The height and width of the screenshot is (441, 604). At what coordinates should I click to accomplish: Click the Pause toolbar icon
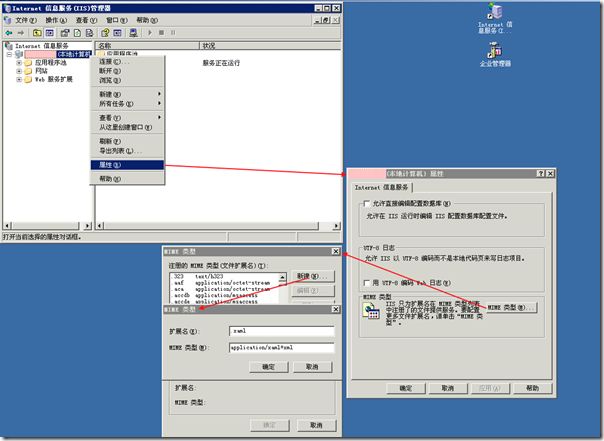173,33
